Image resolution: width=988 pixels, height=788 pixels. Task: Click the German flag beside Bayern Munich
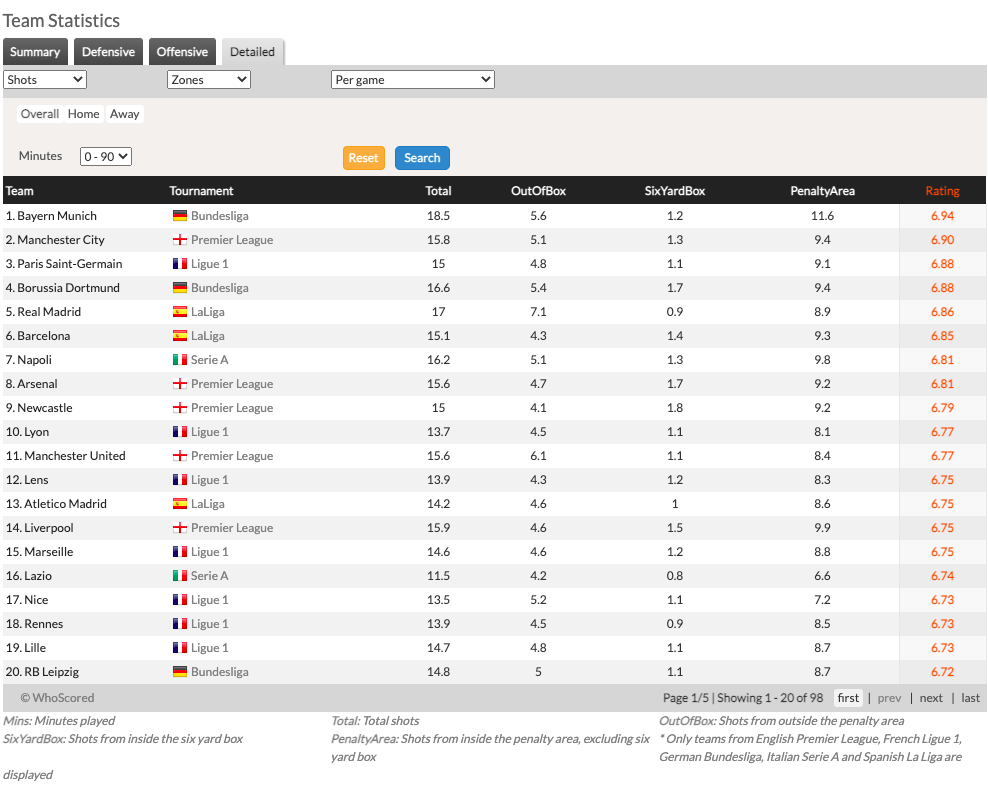180,216
